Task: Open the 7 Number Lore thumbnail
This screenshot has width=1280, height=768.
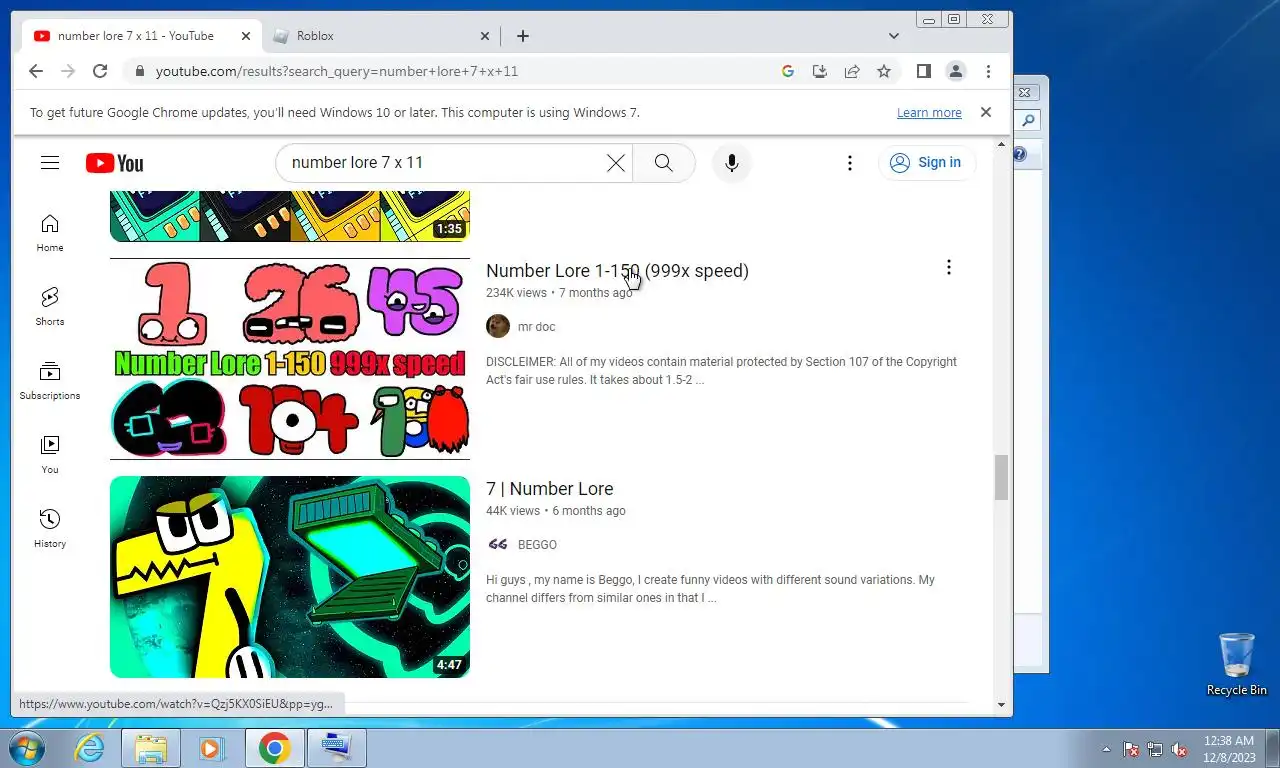Action: coord(290,577)
